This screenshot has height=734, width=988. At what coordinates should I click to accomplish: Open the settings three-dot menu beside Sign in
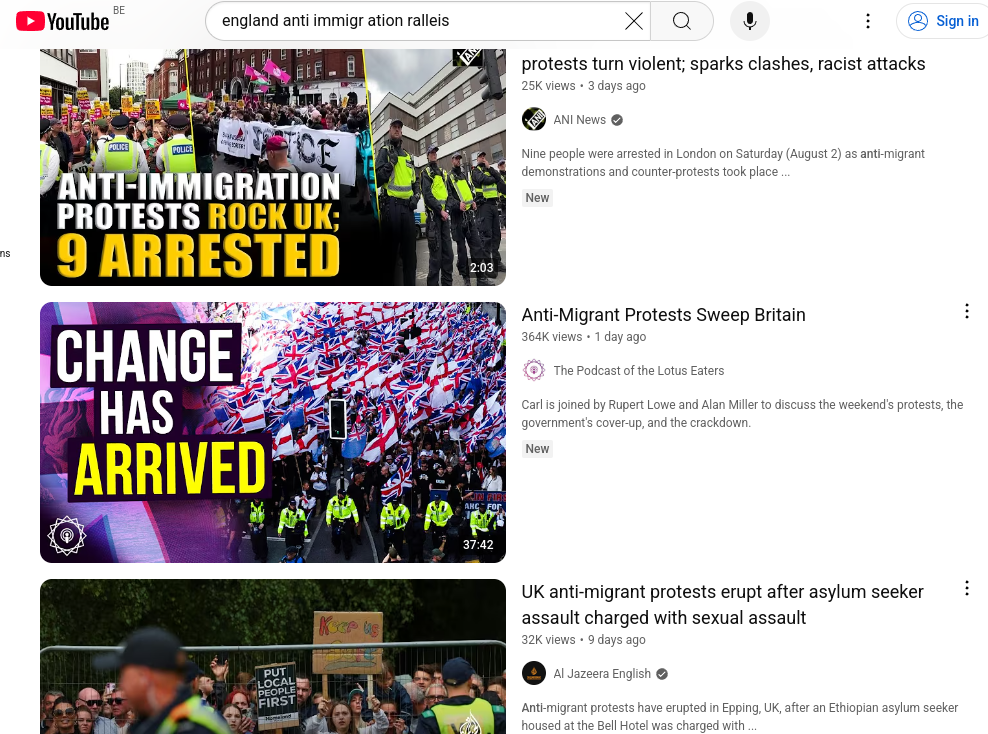(868, 21)
